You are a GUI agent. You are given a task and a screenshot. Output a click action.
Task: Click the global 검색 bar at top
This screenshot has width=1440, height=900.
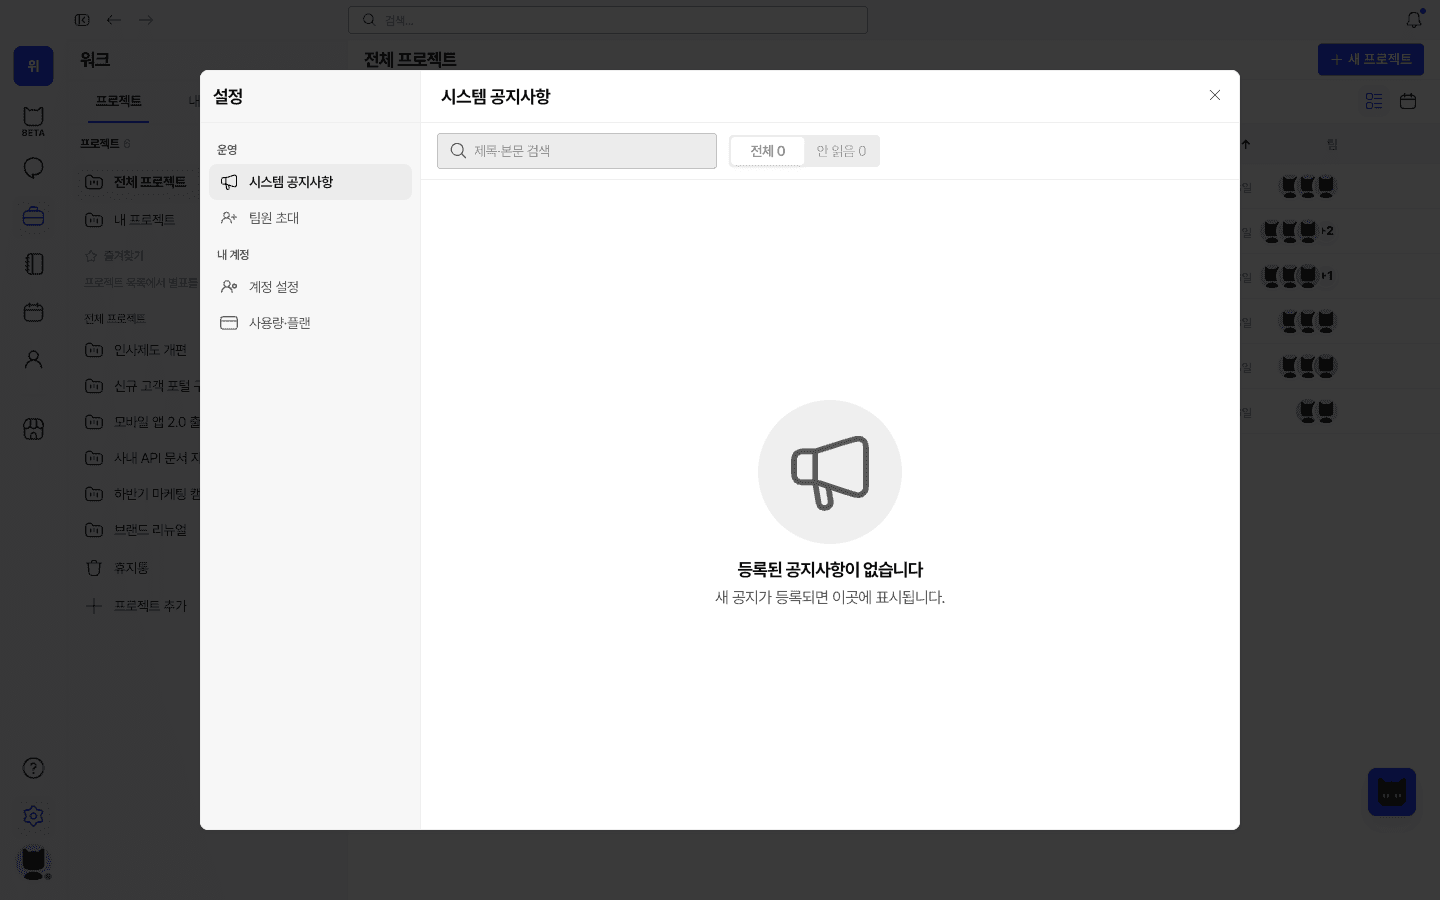tap(608, 20)
